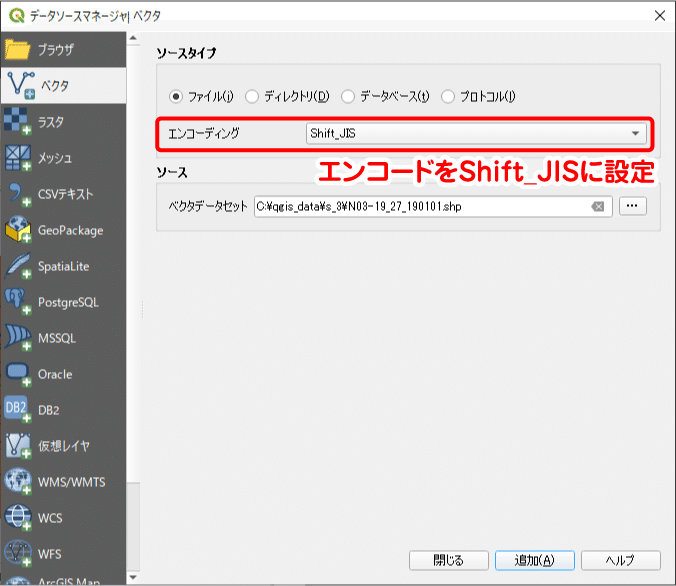Browse for vector dataset with … button

coord(632,206)
